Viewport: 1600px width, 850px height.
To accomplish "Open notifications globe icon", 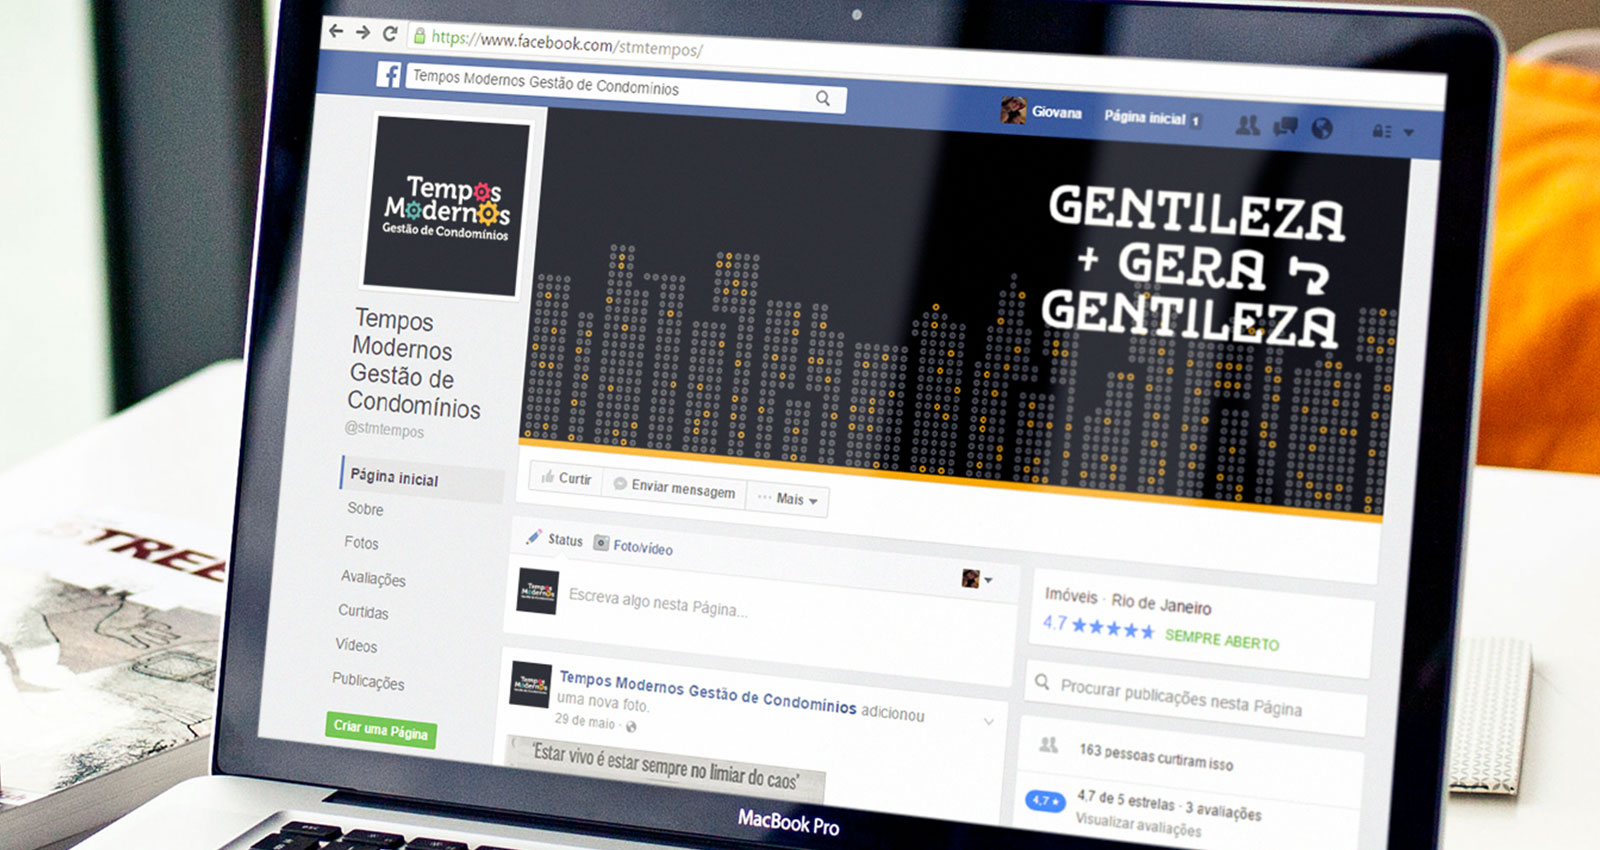I will coord(1322,128).
